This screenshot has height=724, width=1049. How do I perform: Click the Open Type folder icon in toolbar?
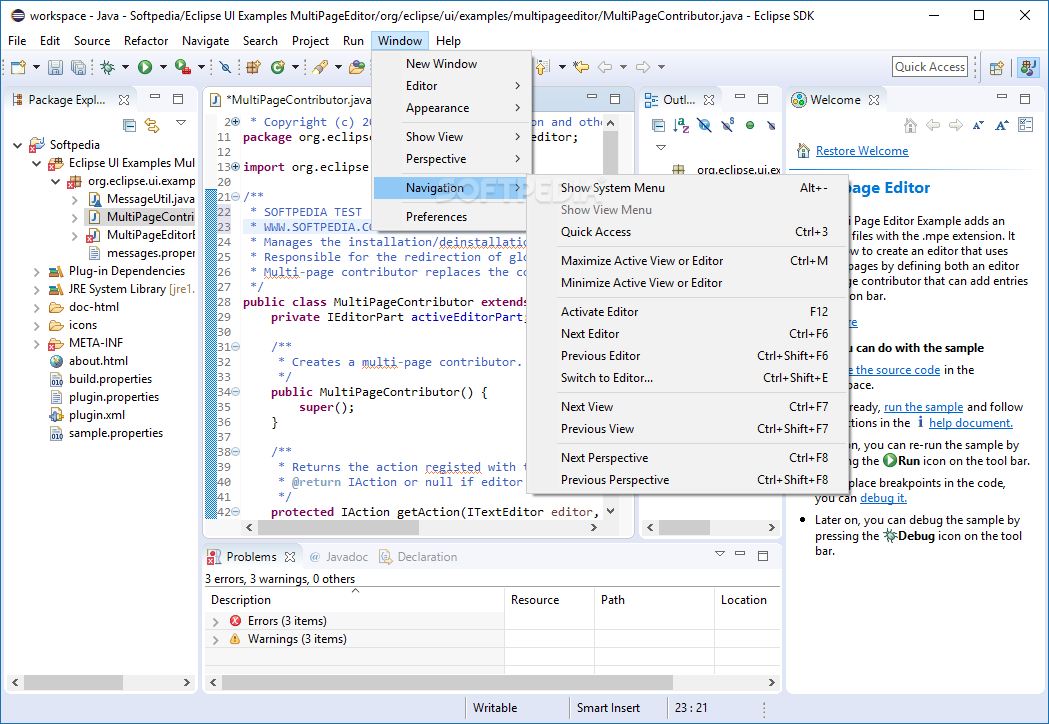coord(357,67)
